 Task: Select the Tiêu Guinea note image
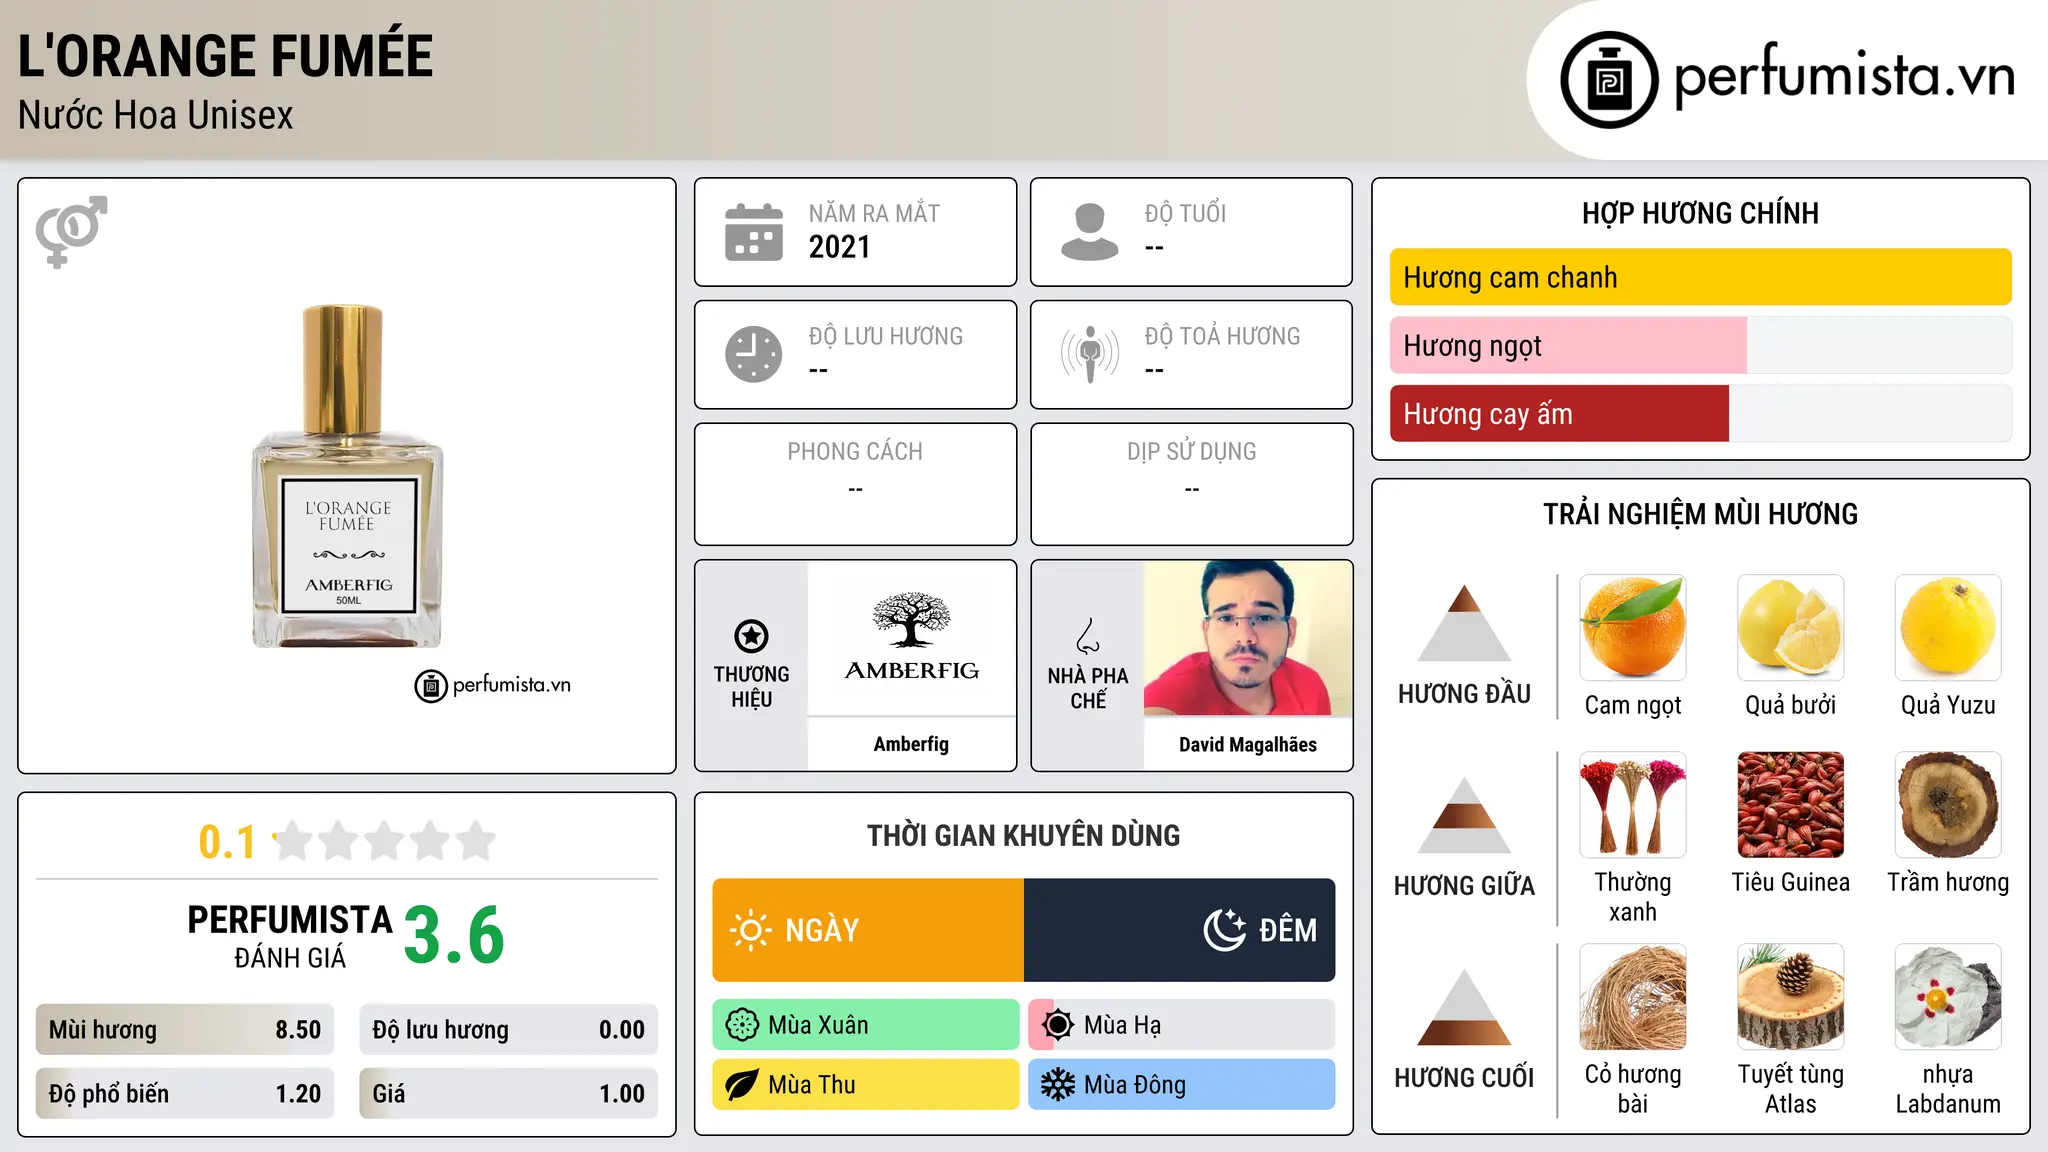tap(1790, 805)
